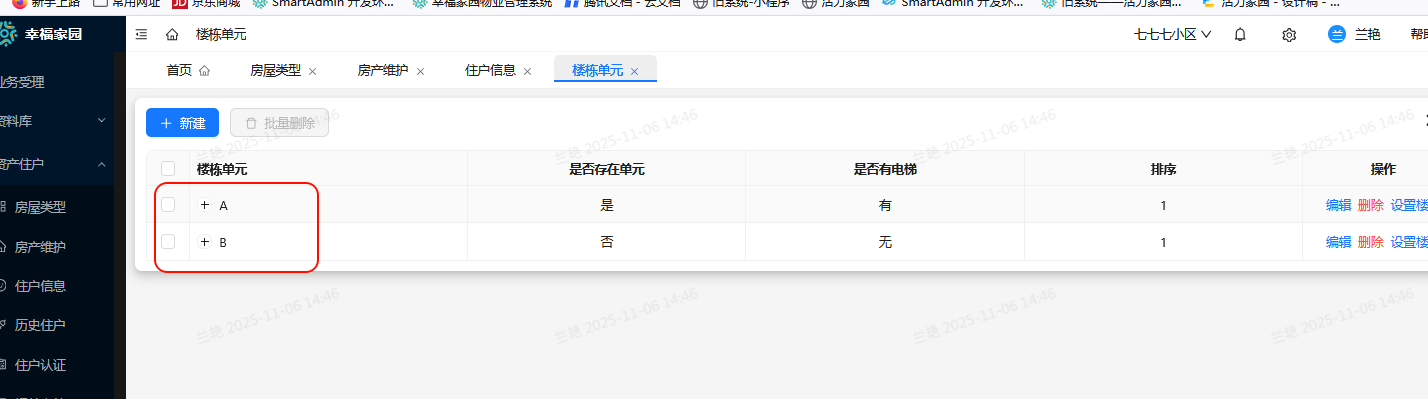The height and width of the screenshot is (399, 1428).
Task: Tick the checkbox for row B
Action: 168,242
